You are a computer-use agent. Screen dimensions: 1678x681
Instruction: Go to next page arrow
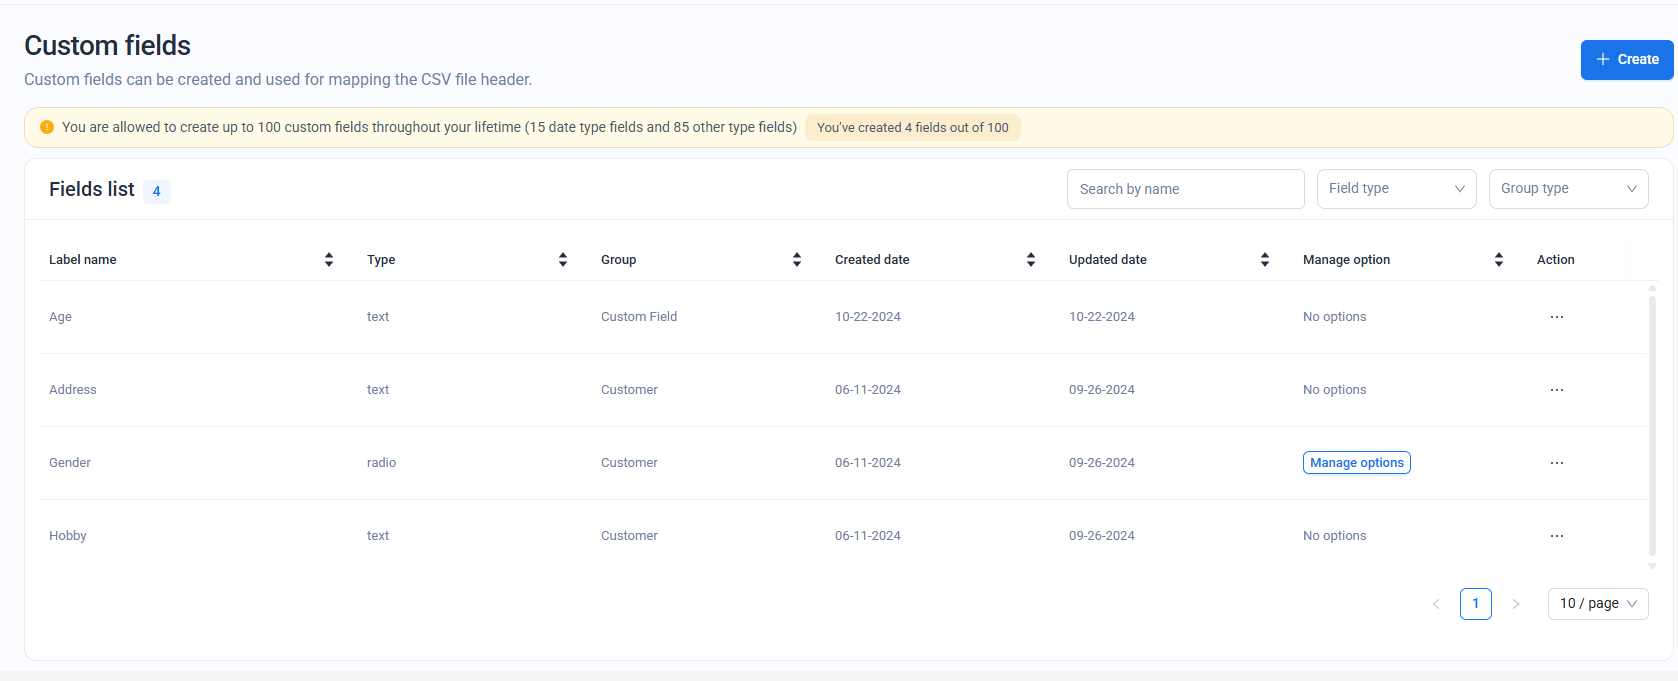tap(1516, 604)
